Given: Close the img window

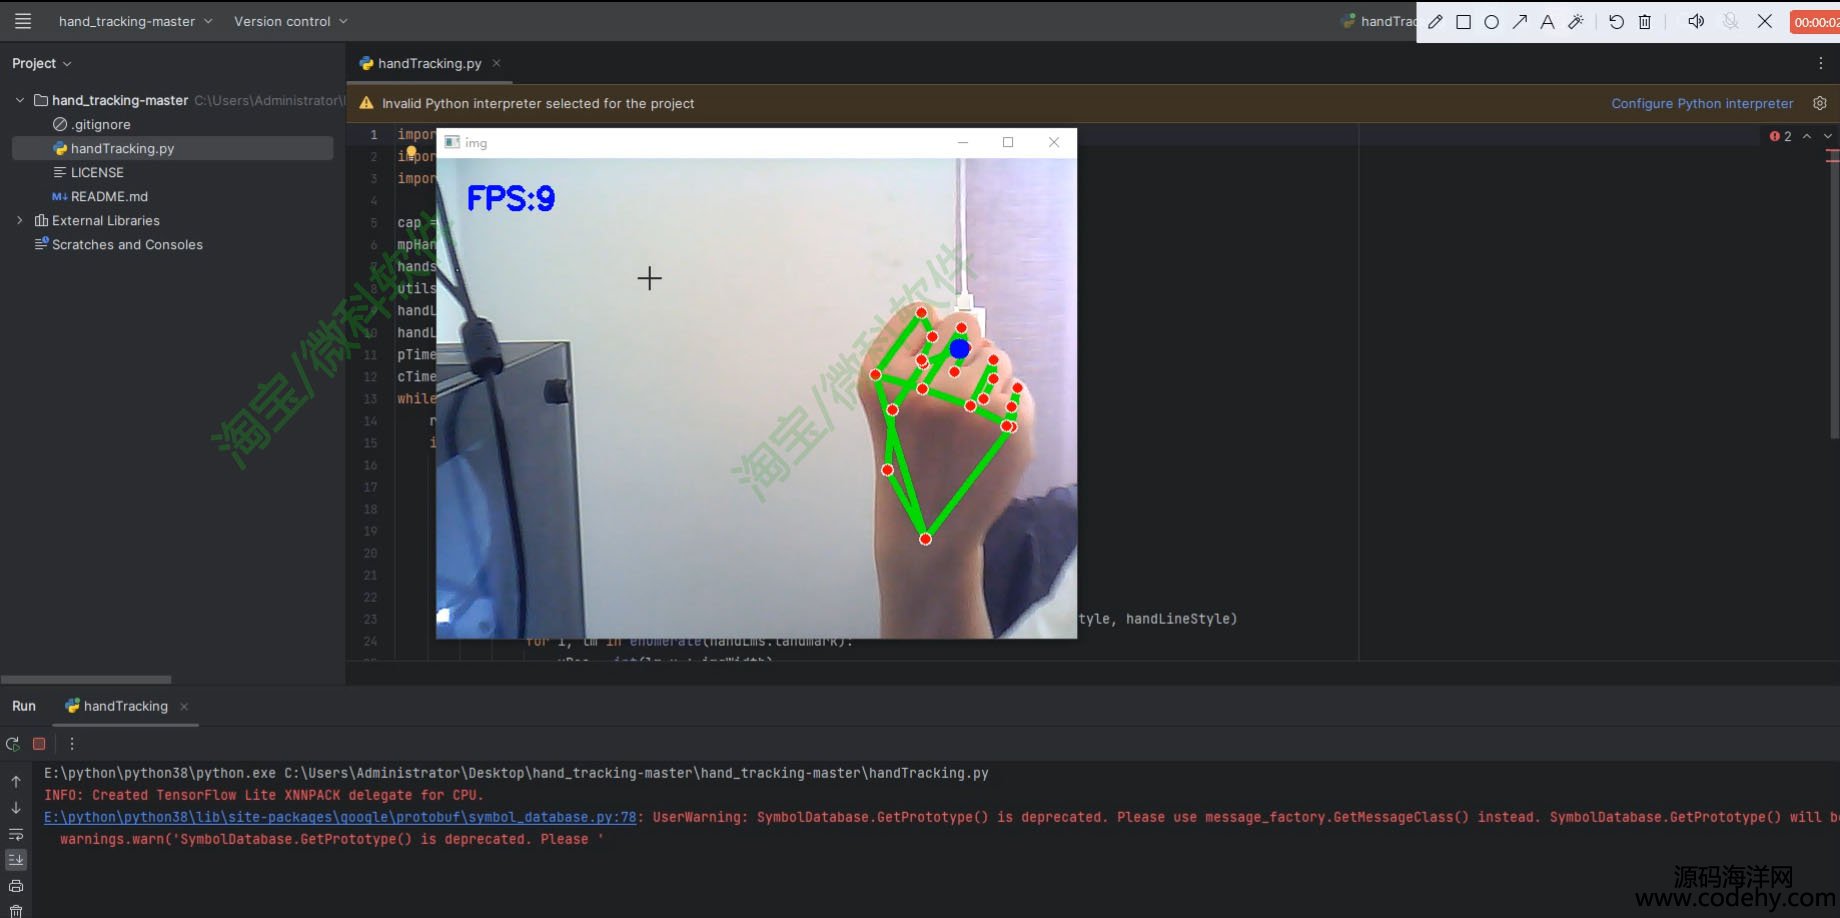Looking at the screenshot, I should click(1054, 142).
